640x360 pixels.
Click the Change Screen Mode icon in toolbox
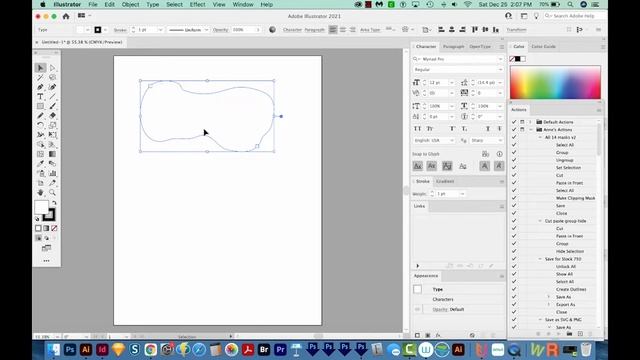(x=46, y=248)
